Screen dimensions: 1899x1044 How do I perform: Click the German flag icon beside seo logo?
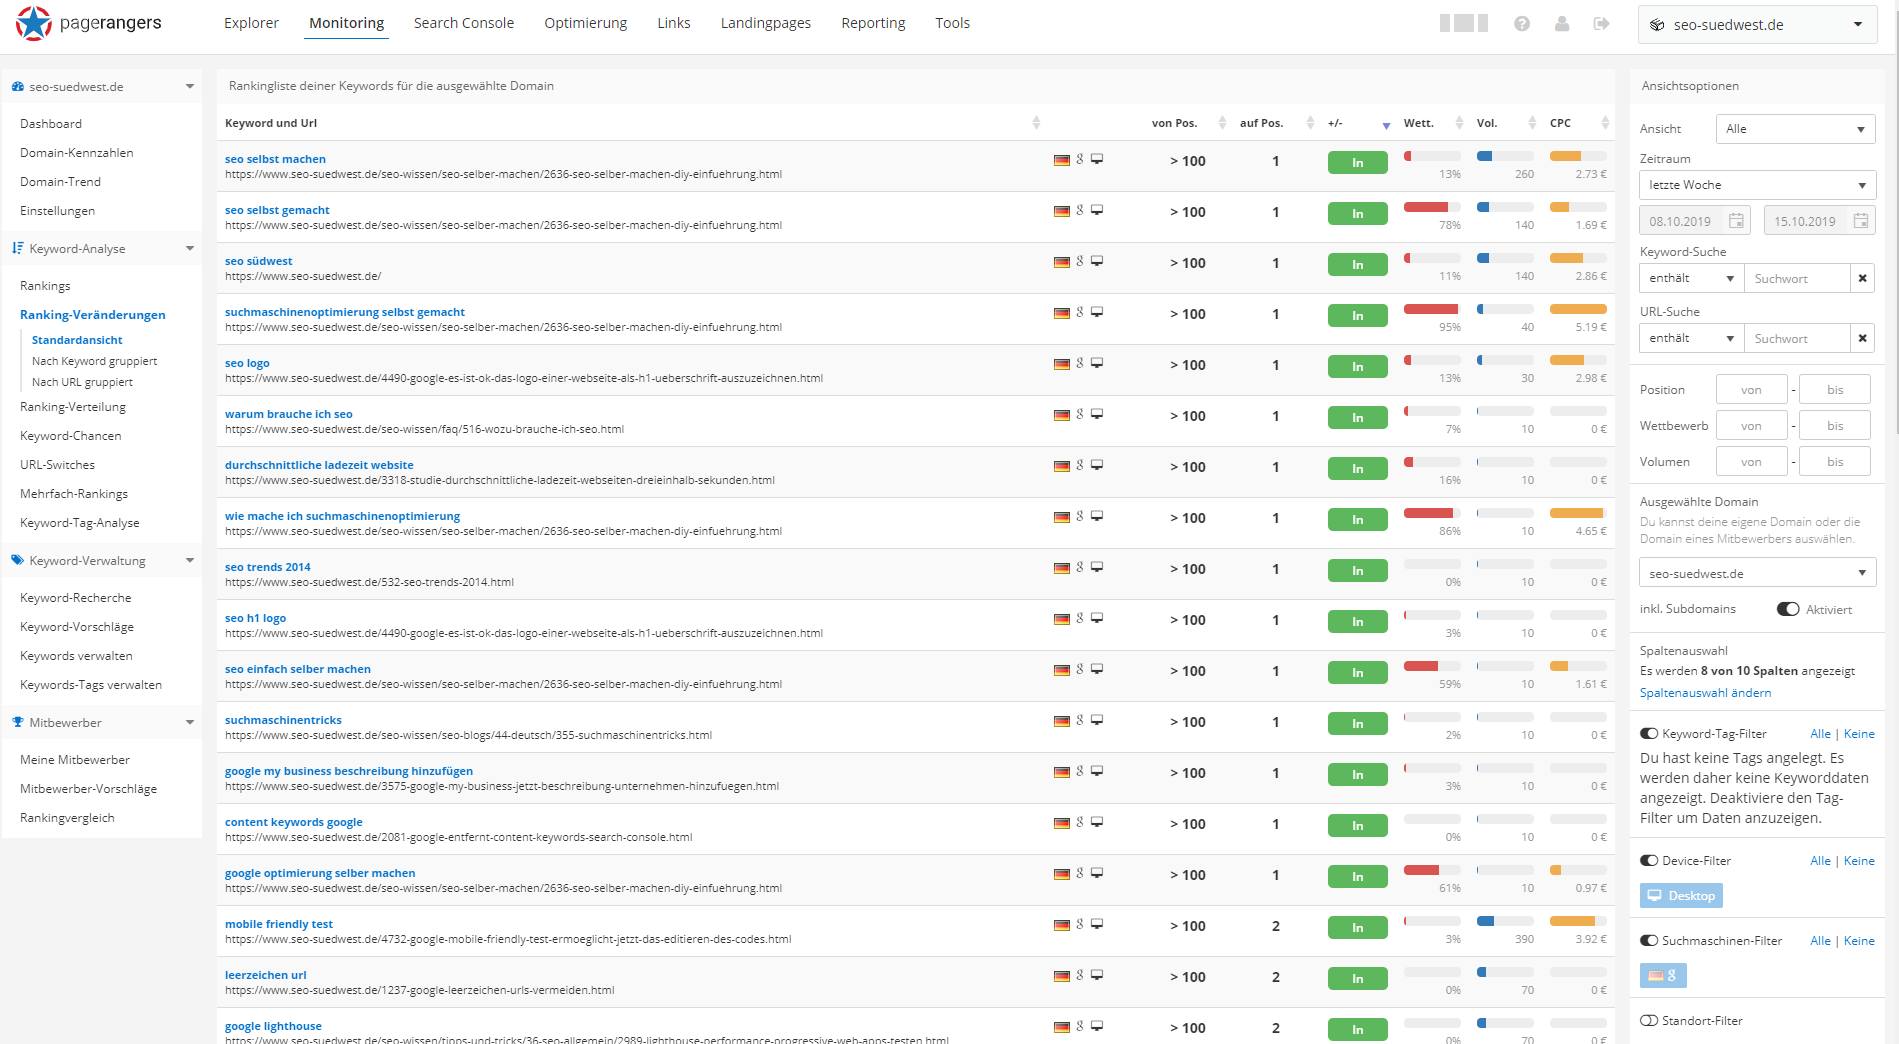[1061, 363]
